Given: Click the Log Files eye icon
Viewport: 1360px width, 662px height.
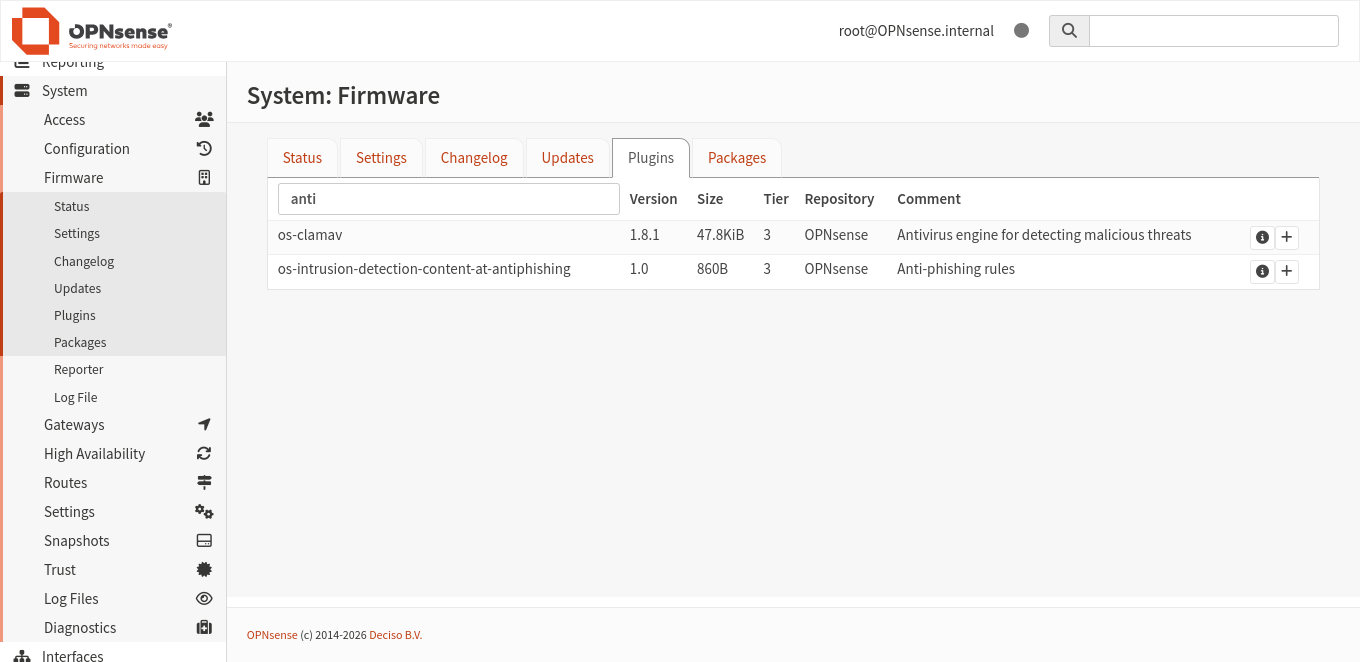Looking at the screenshot, I should [204, 598].
